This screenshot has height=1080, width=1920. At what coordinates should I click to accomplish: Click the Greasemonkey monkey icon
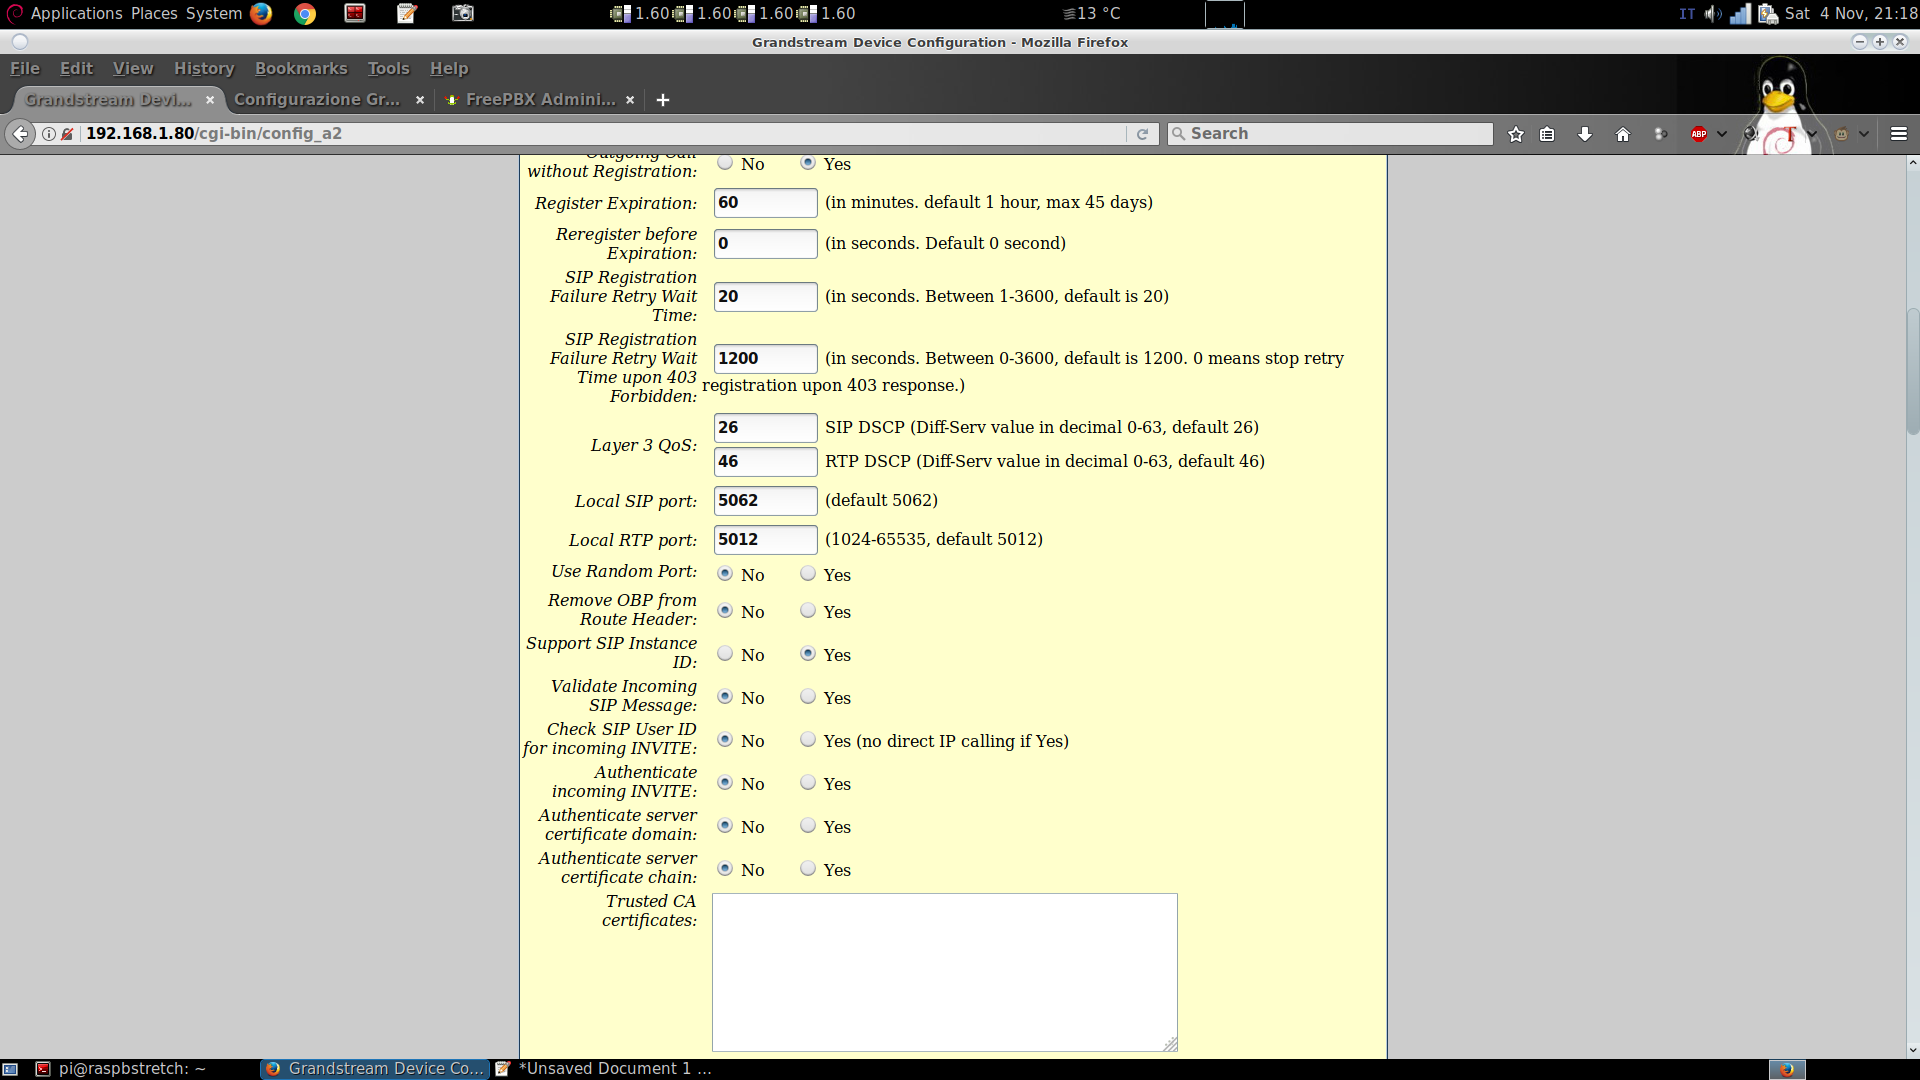click(x=1842, y=134)
